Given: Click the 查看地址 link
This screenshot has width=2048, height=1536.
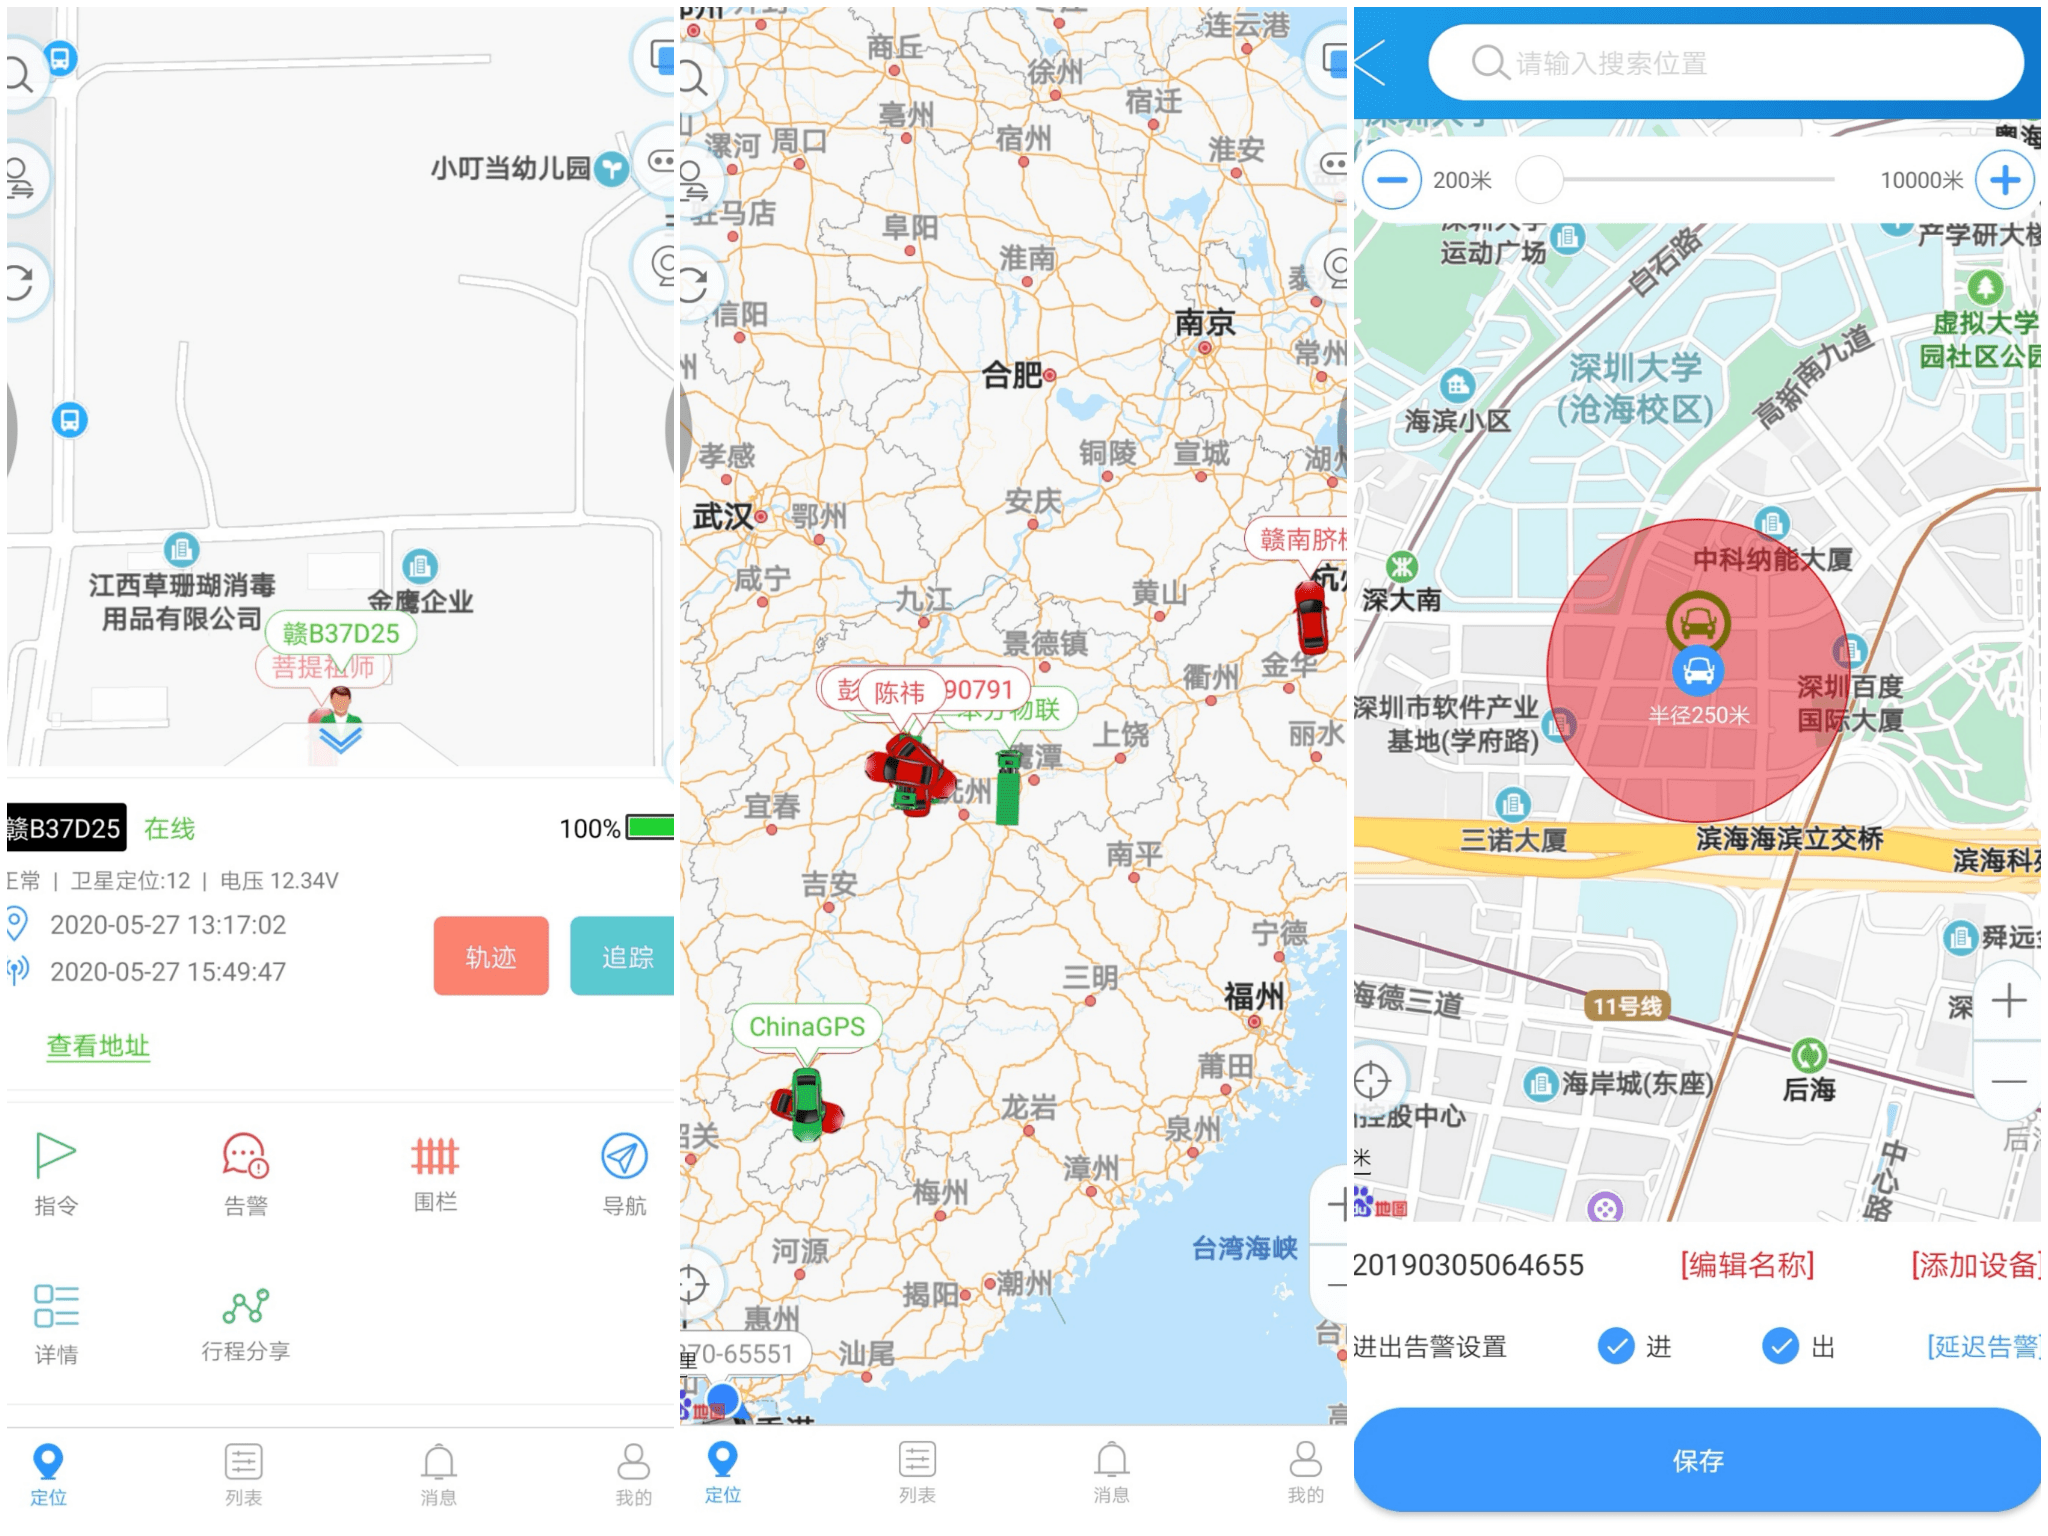Looking at the screenshot, I should pos(98,1046).
